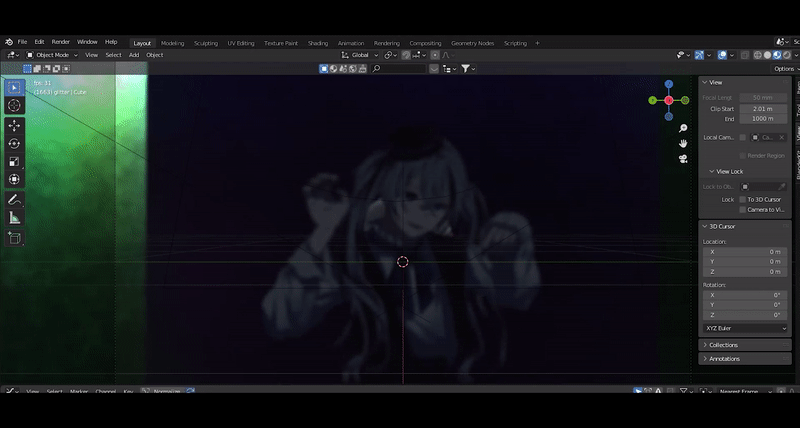The width and height of the screenshot is (800, 428).
Task: Click the viewport zoom magnifier icon
Action: pyautogui.click(x=683, y=129)
